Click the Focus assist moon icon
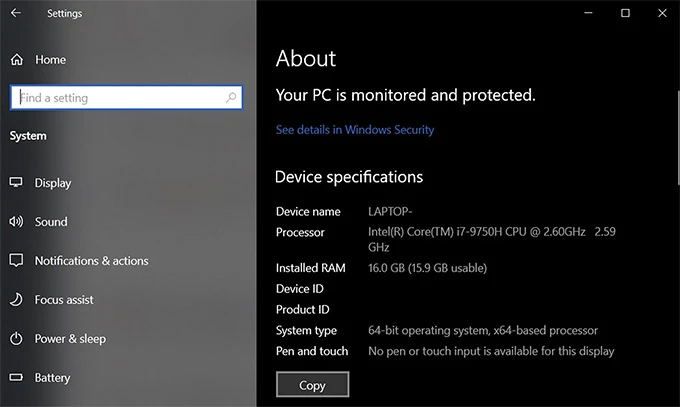Viewport: 680px width, 407px height. coord(16,300)
